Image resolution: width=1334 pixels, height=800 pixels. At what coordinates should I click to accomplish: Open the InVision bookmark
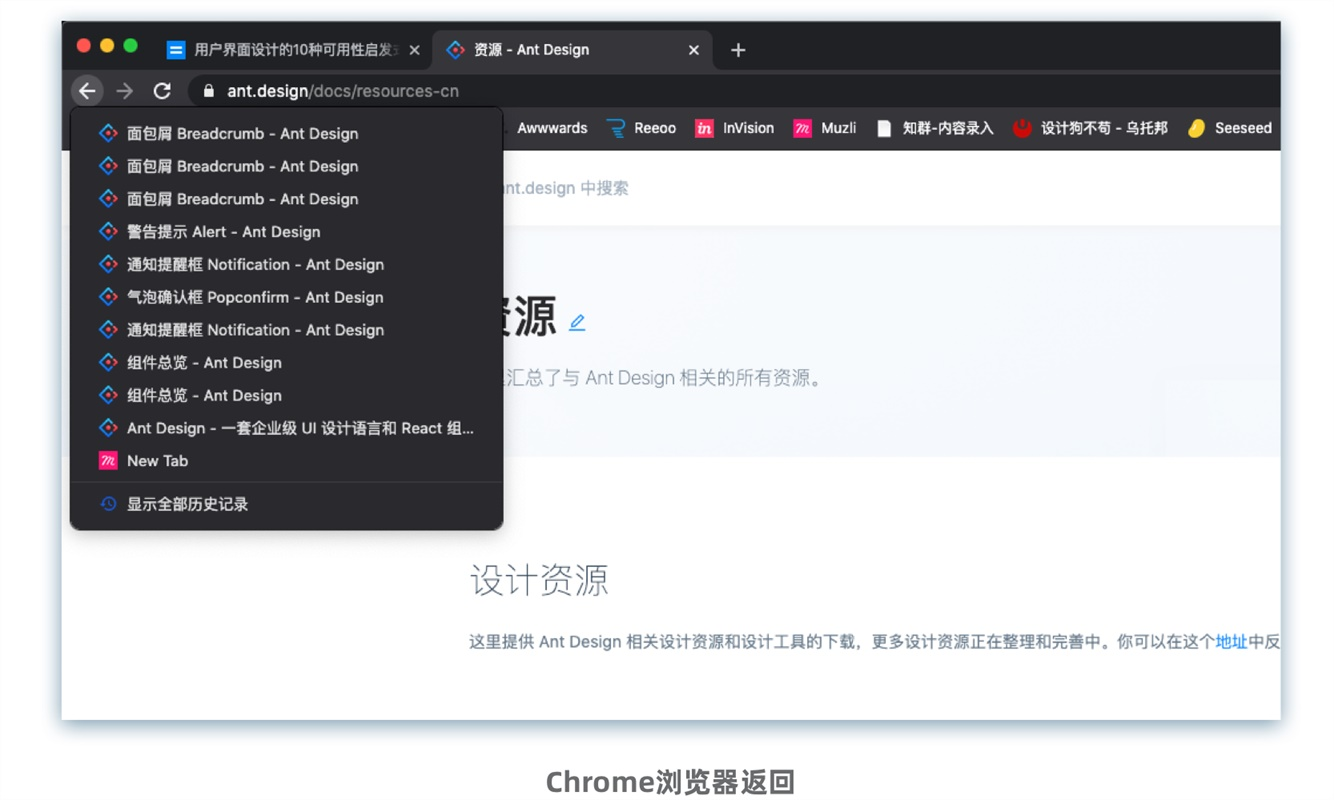(734, 128)
